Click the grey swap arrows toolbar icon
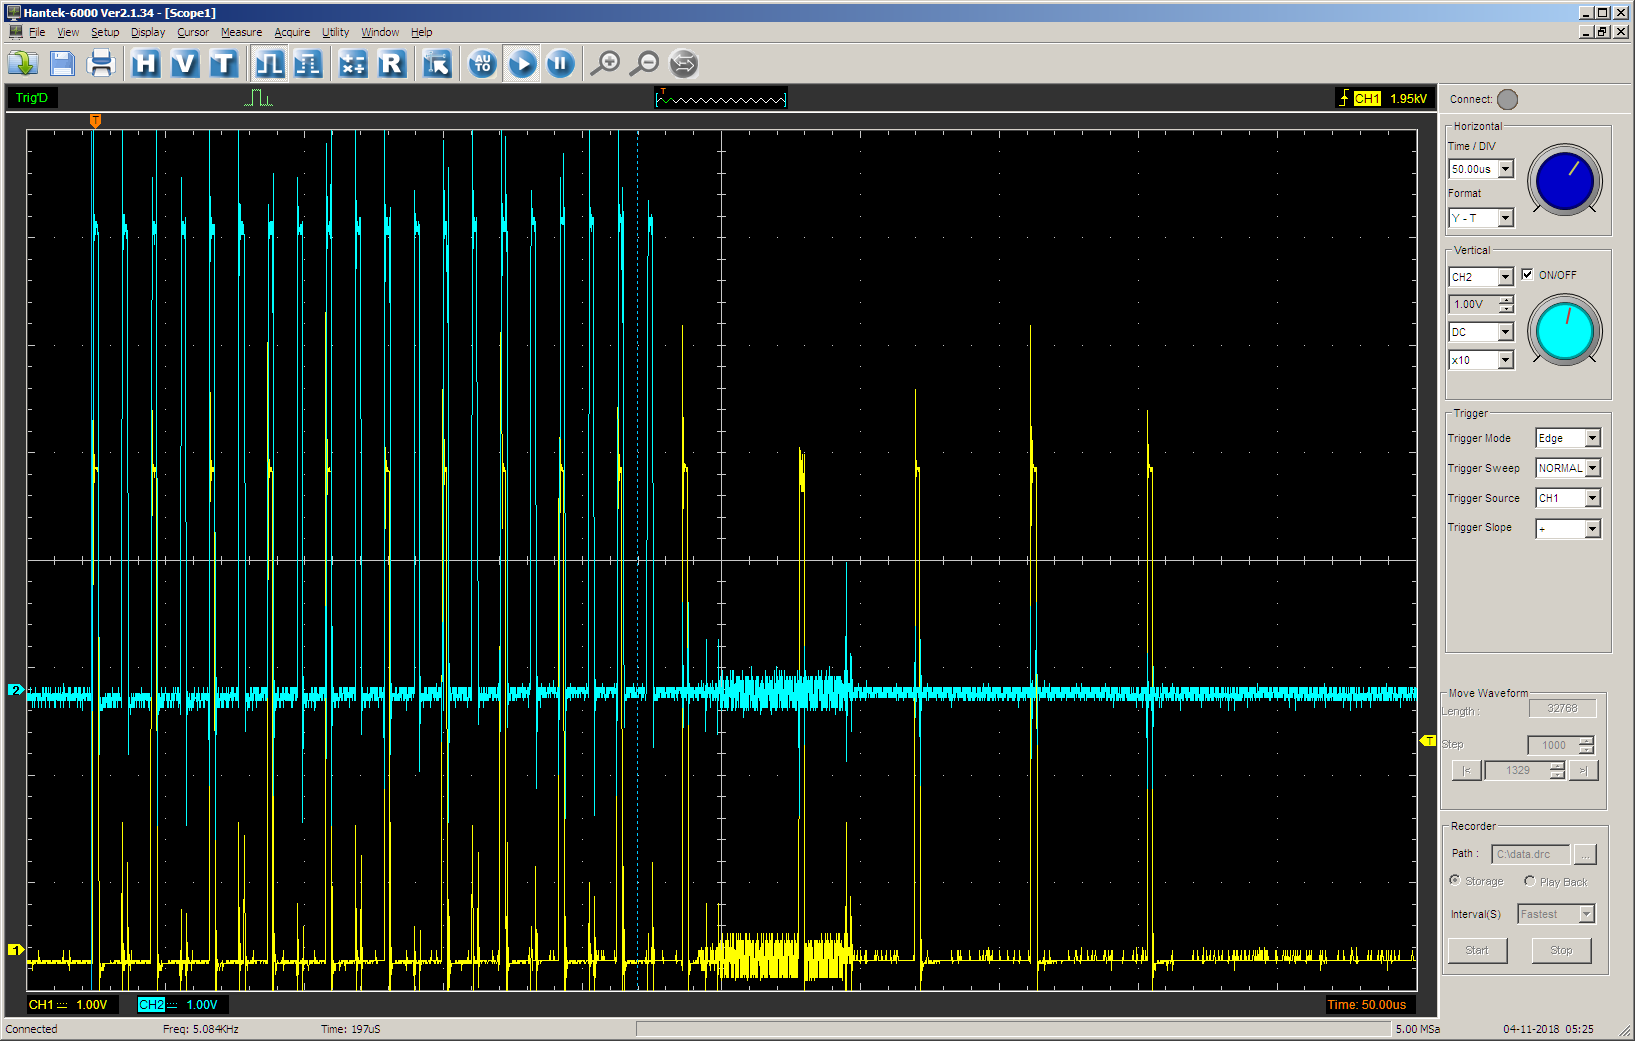Screen dimensions: 1635x1041 [x=683, y=64]
